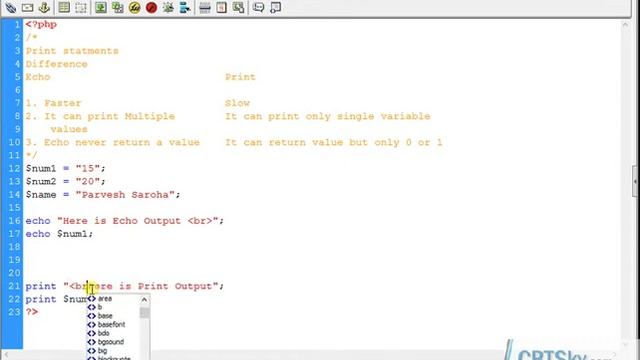Click the red circular media icon
Viewport: 640px width, 360px height.
(151, 7)
